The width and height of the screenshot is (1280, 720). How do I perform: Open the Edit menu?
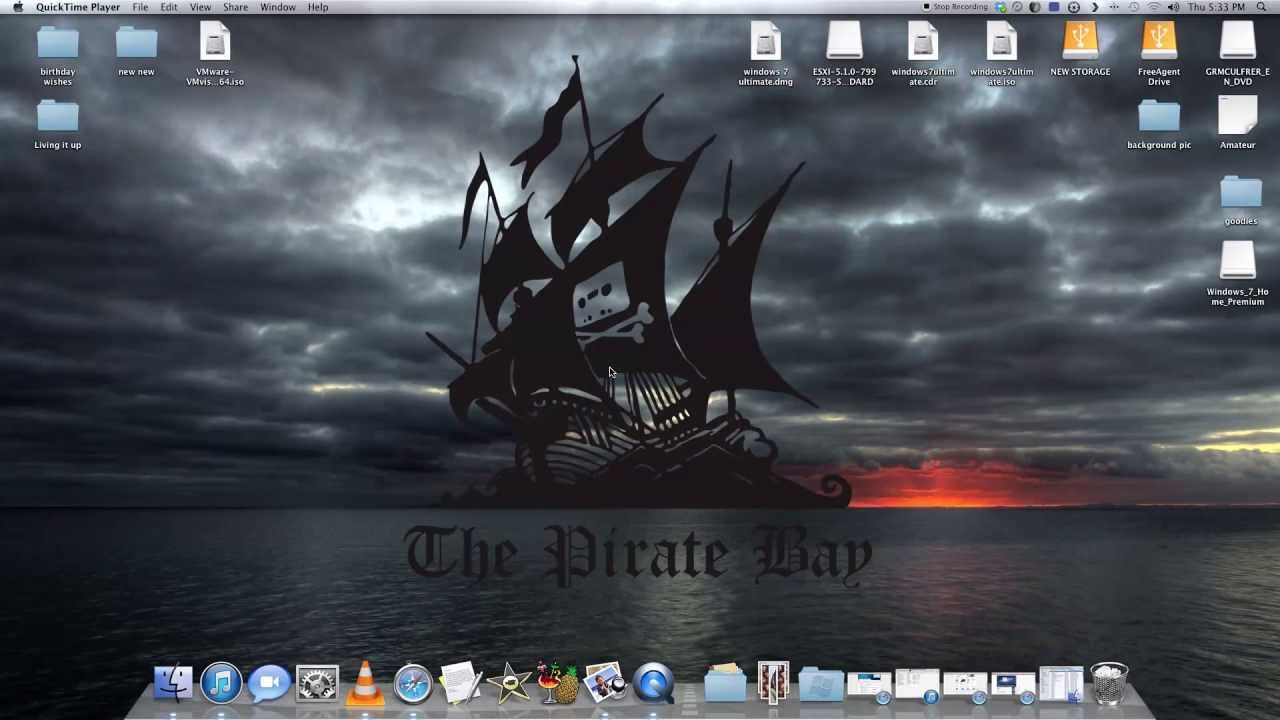pos(169,7)
